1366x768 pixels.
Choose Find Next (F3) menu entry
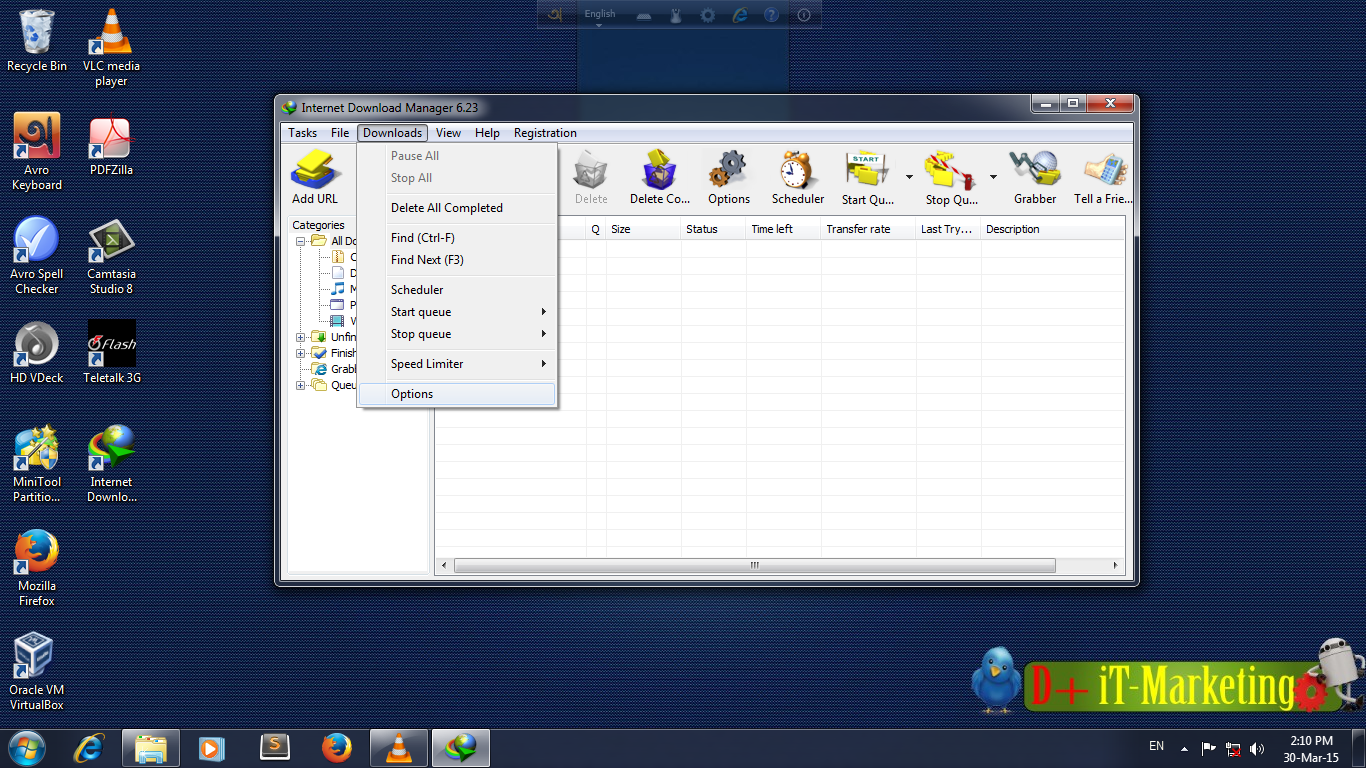(457, 260)
